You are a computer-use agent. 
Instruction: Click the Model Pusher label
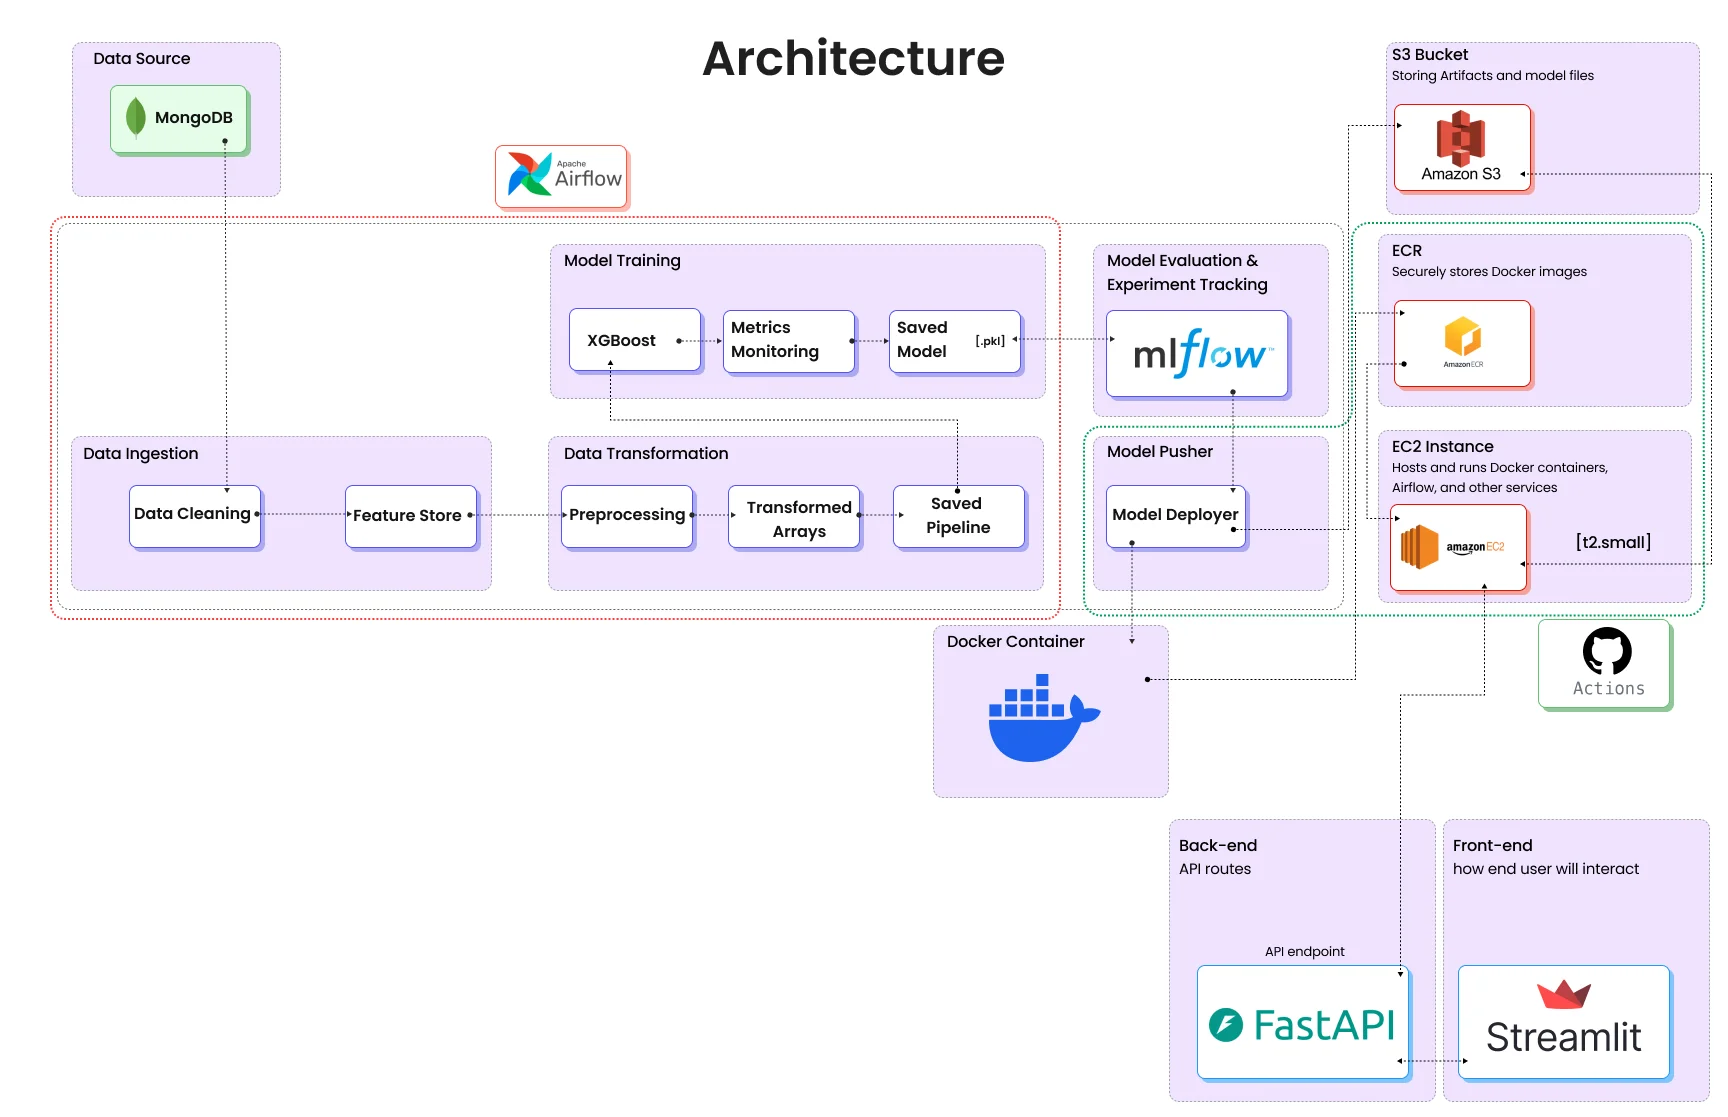click(1160, 452)
